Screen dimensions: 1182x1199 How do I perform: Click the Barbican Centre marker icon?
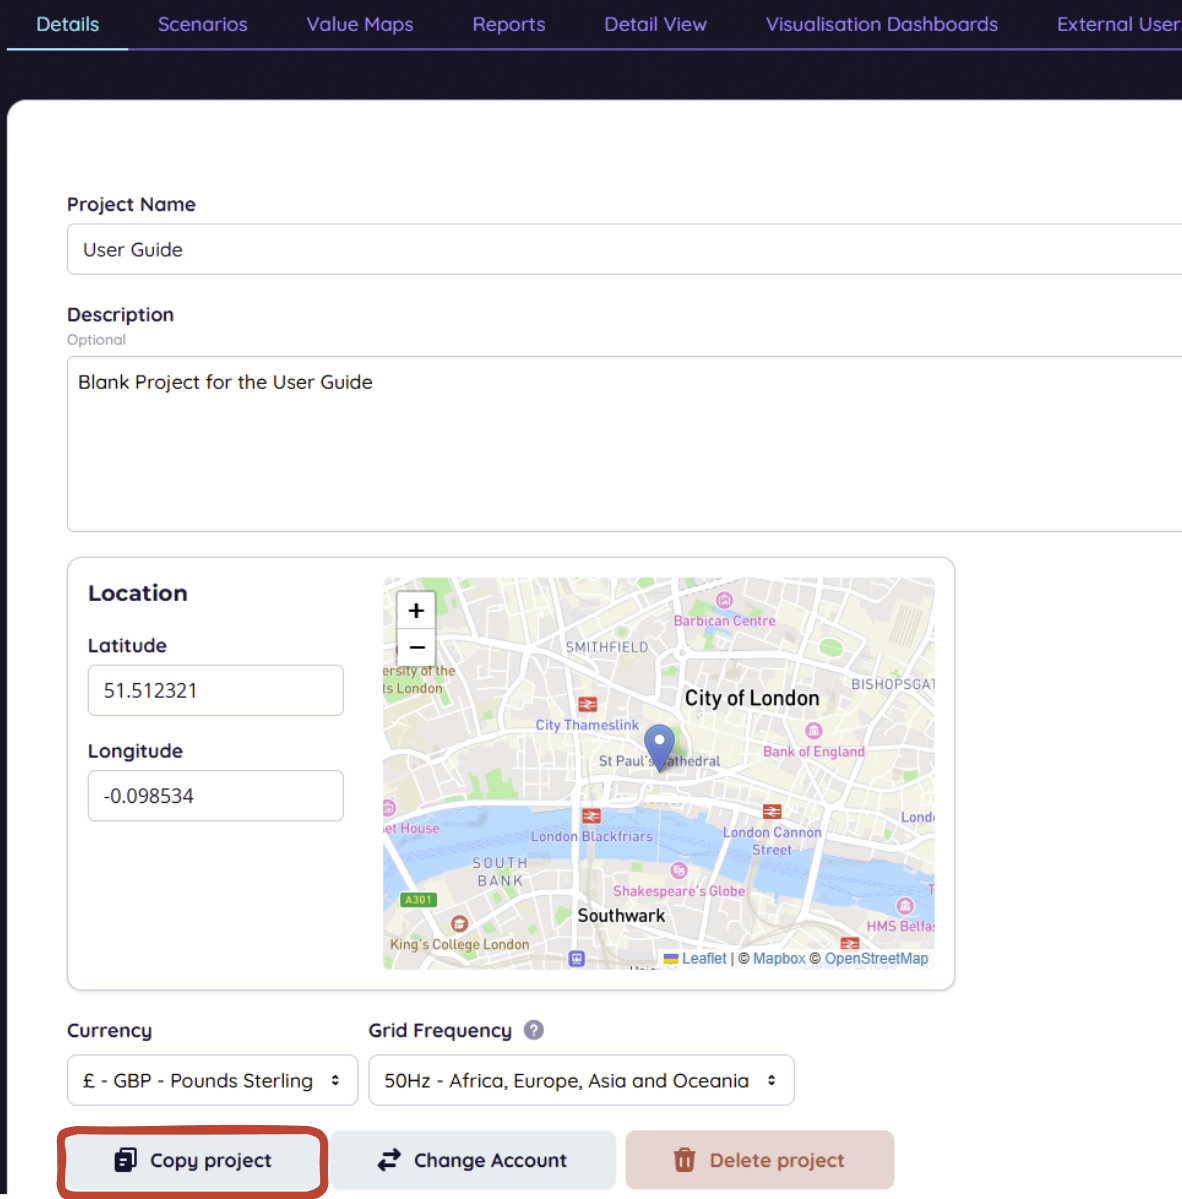click(x=724, y=600)
